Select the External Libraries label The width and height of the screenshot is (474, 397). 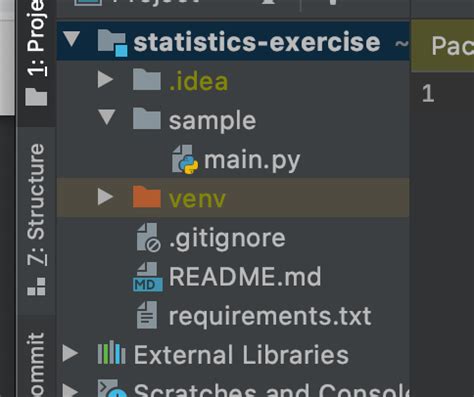click(241, 354)
